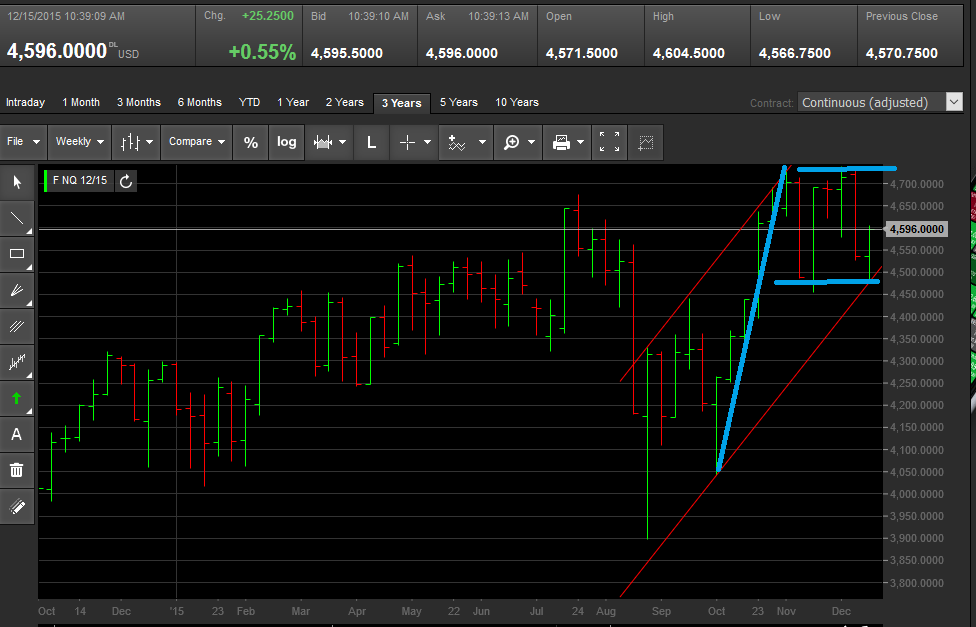Switch to the Intraday tab
976x627 pixels.
(x=26, y=102)
